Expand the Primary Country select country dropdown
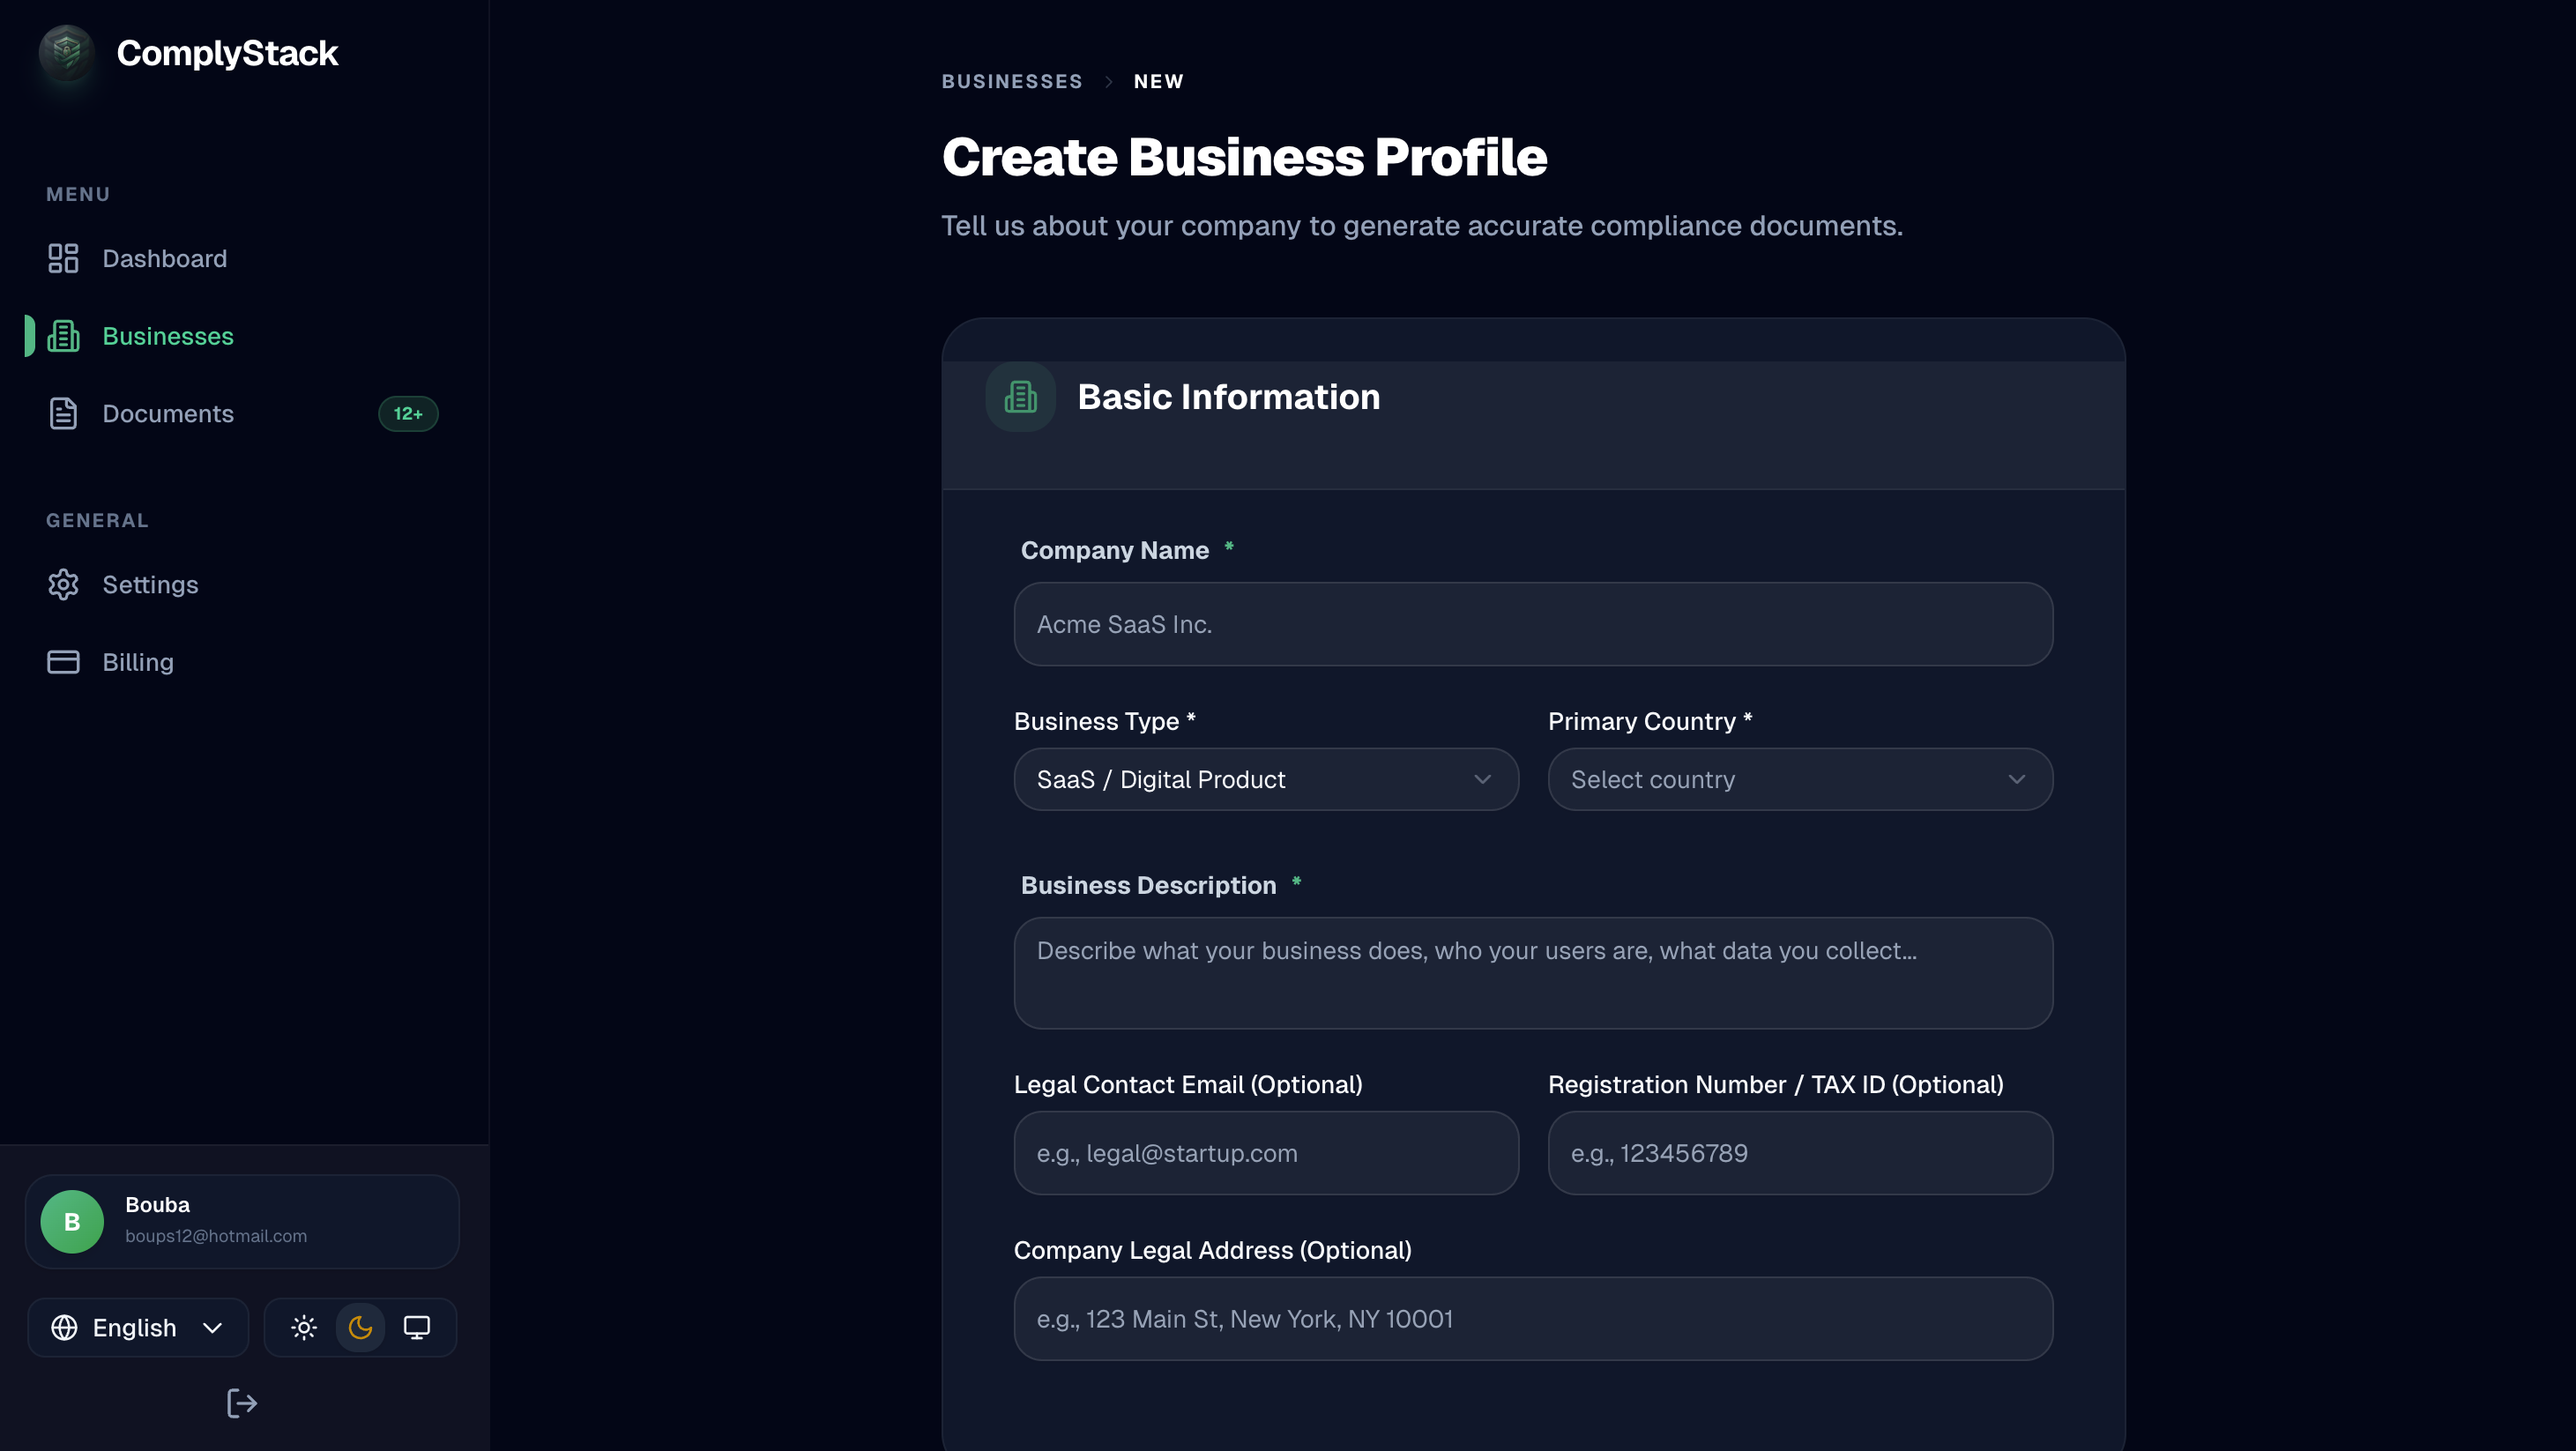Image resolution: width=2576 pixels, height=1451 pixels. point(1799,779)
